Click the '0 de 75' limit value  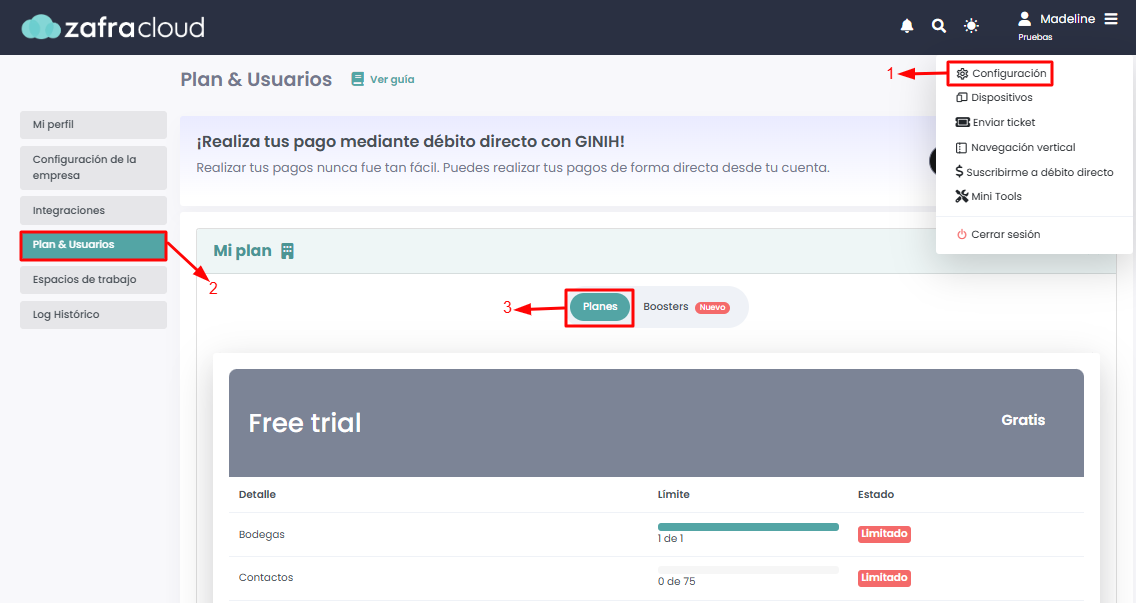point(677,581)
